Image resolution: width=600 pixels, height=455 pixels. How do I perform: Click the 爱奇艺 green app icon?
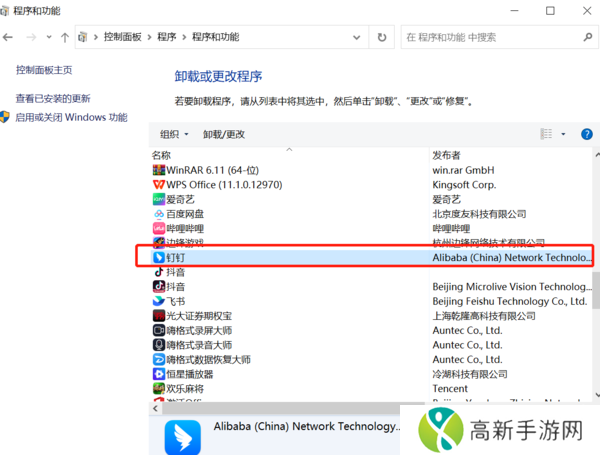158,199
